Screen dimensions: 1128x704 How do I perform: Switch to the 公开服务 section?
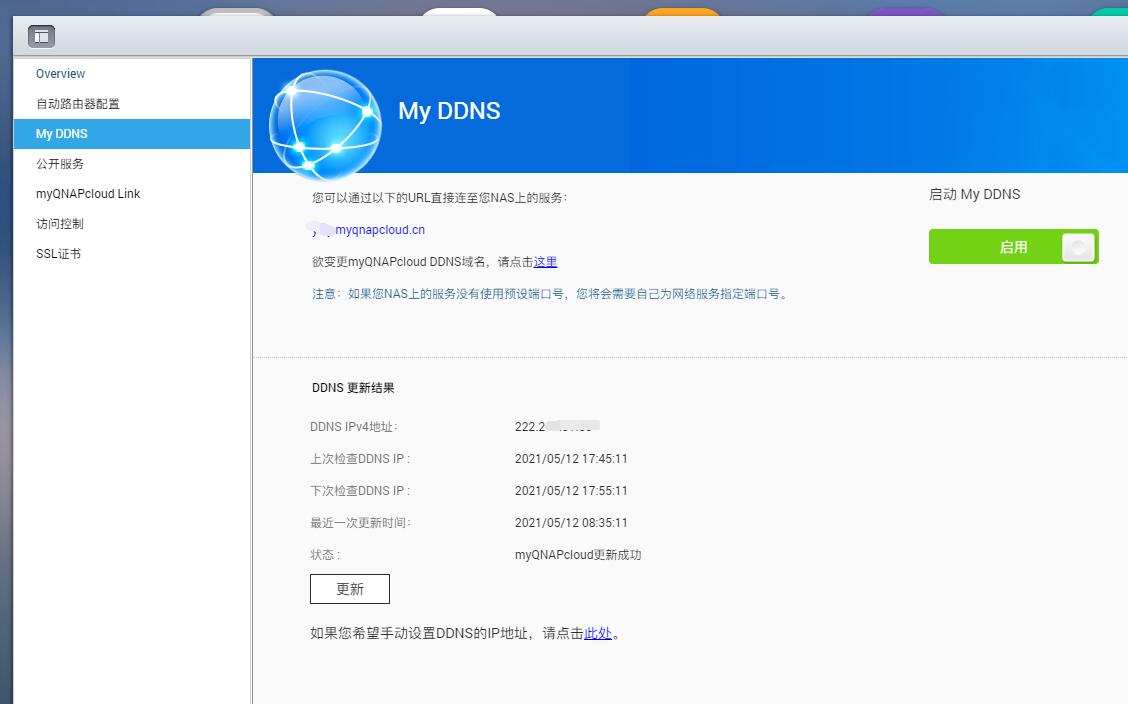tap(60, 163)
